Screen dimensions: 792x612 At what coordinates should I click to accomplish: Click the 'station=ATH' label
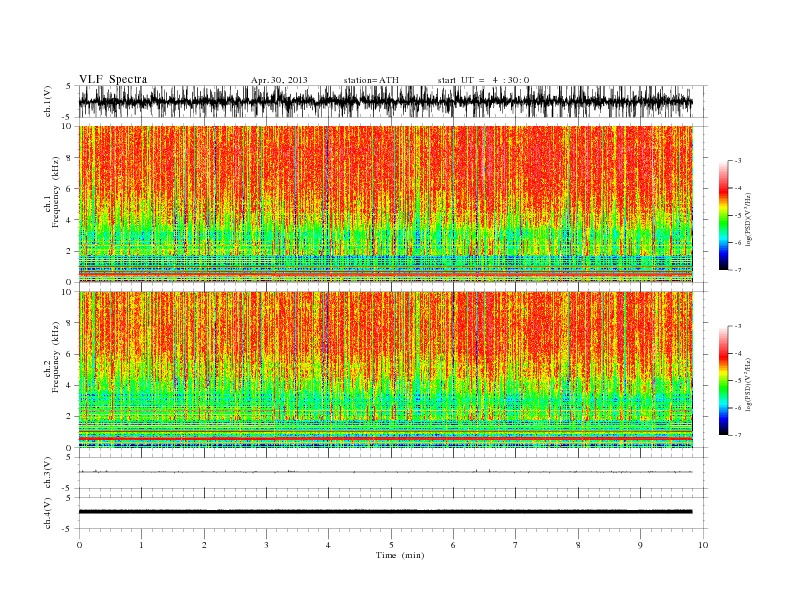[x=371, y=80]
